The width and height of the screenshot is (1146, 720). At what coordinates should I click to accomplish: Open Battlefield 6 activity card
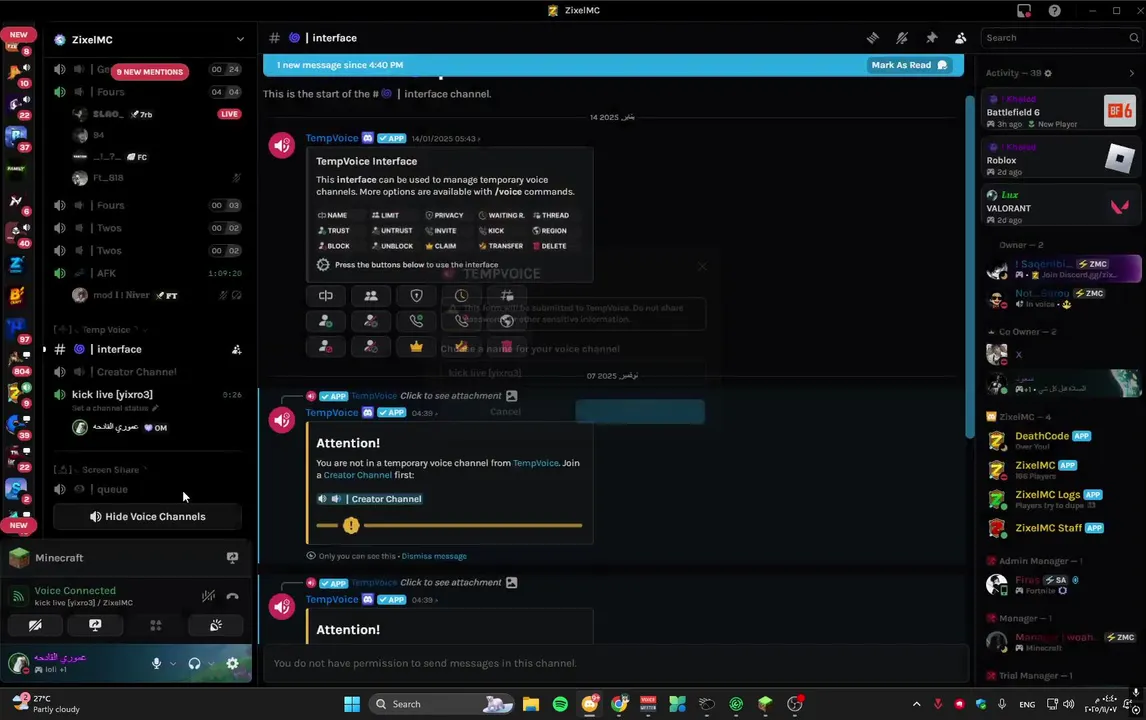1061,112
